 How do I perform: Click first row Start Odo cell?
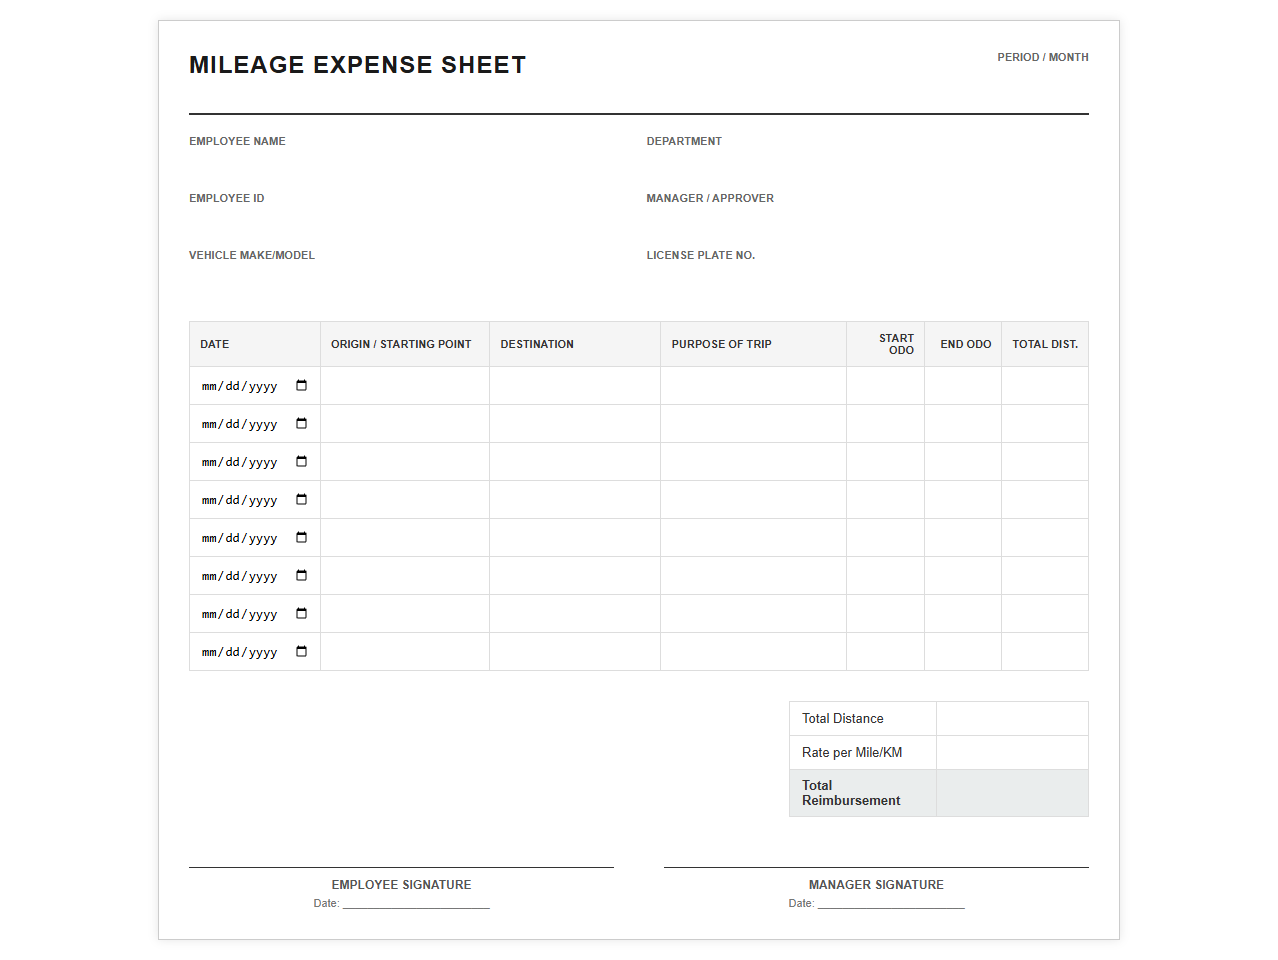[885, 386]
